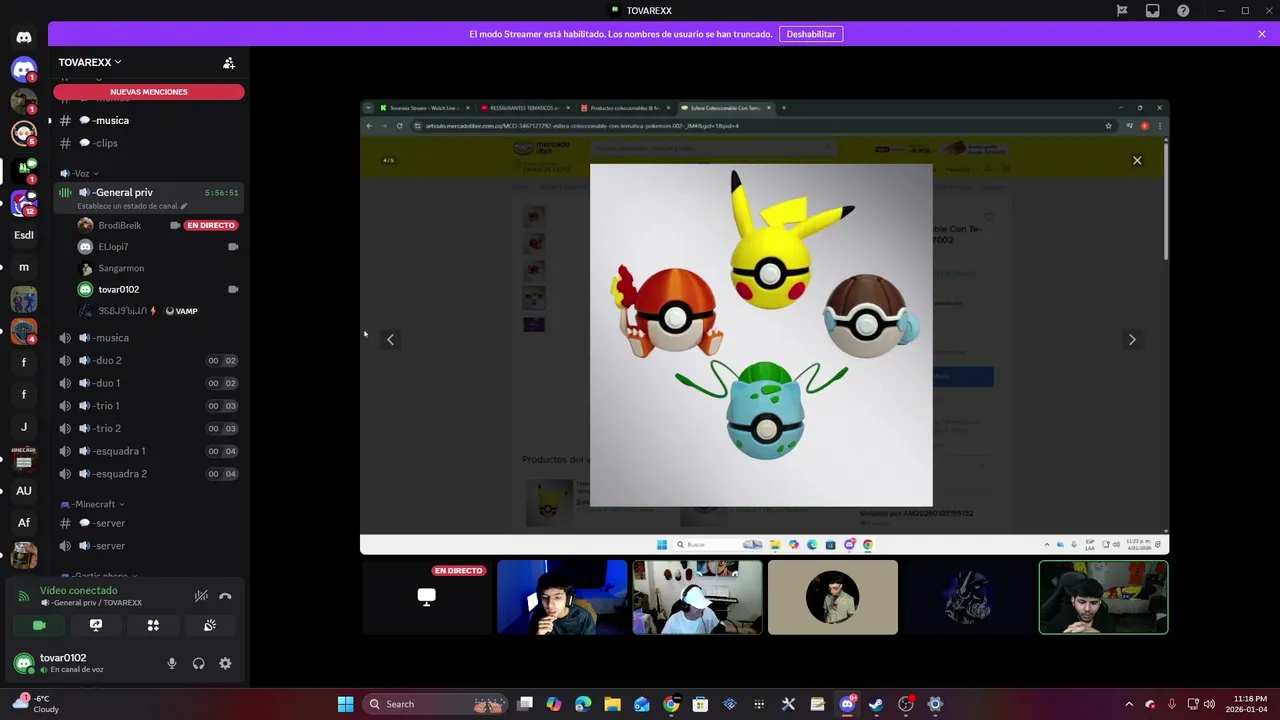
Task: Join the -duo 1 voice channel
Action: [149, 383]
